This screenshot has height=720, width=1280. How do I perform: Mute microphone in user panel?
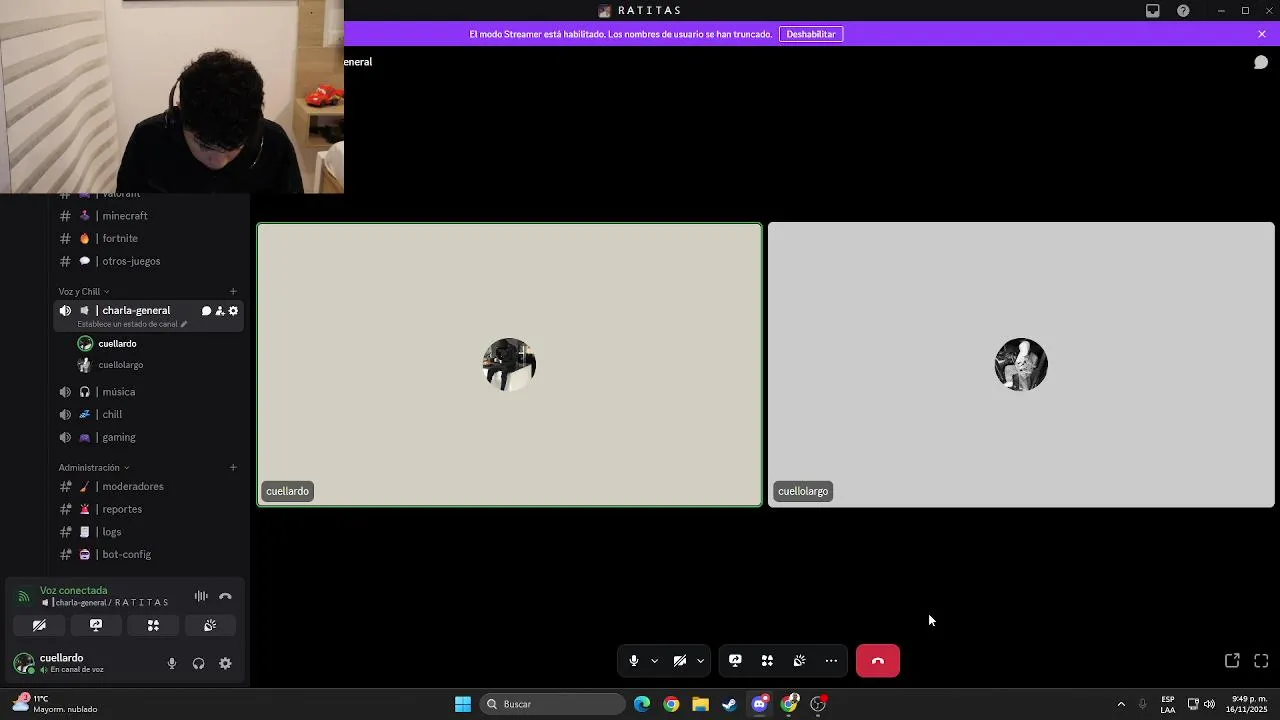pos(172,663)
